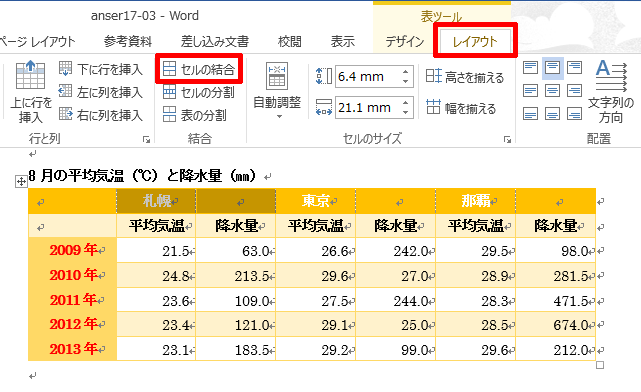
Task: Split cells using セルの分割
Action: 199,92
